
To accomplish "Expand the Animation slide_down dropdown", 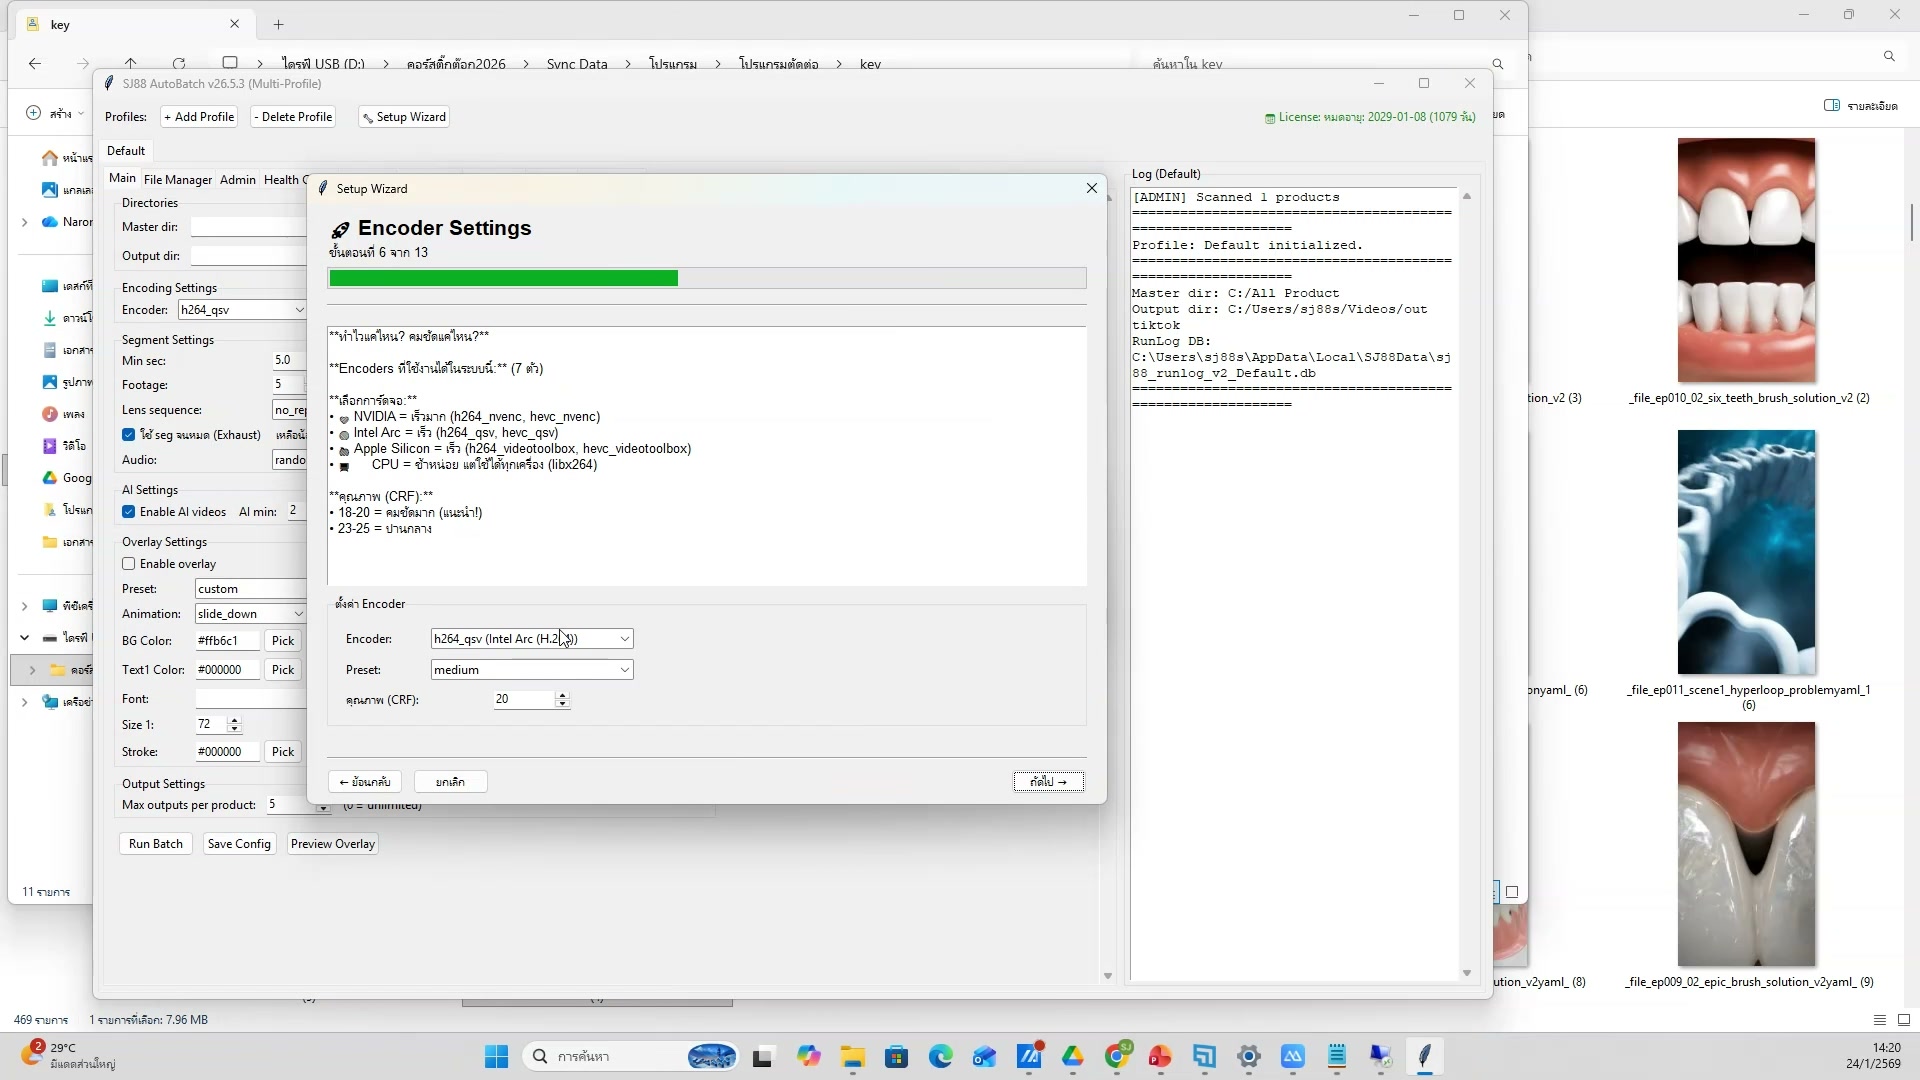I will coord(298,614).
